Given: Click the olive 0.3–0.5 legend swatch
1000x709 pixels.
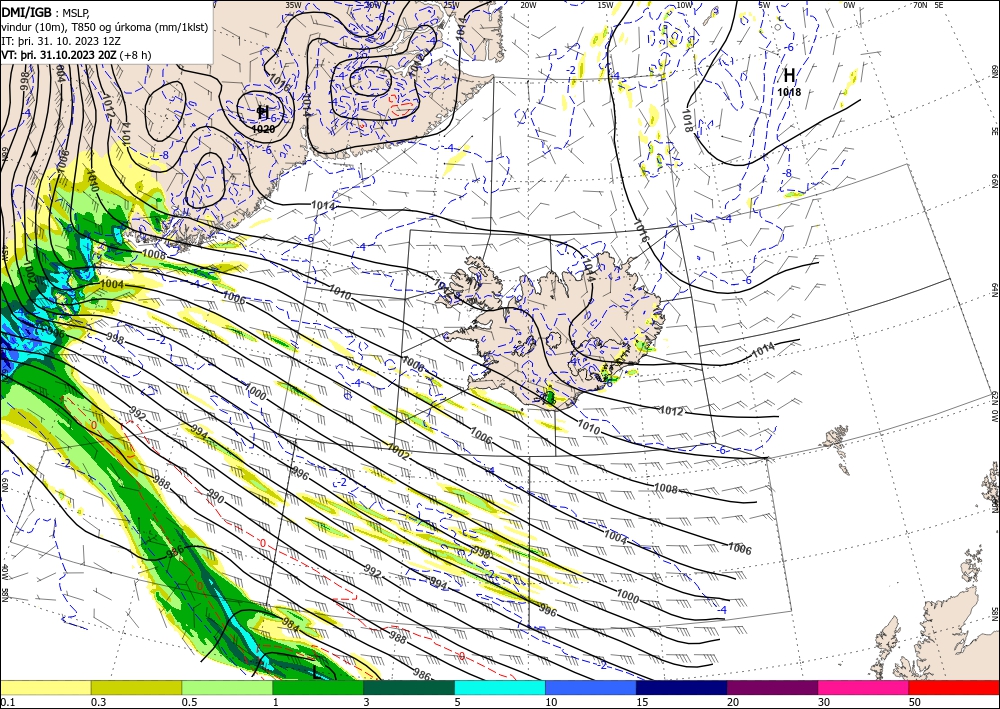Looking at the screenshot, I should (x=136, y=687).
